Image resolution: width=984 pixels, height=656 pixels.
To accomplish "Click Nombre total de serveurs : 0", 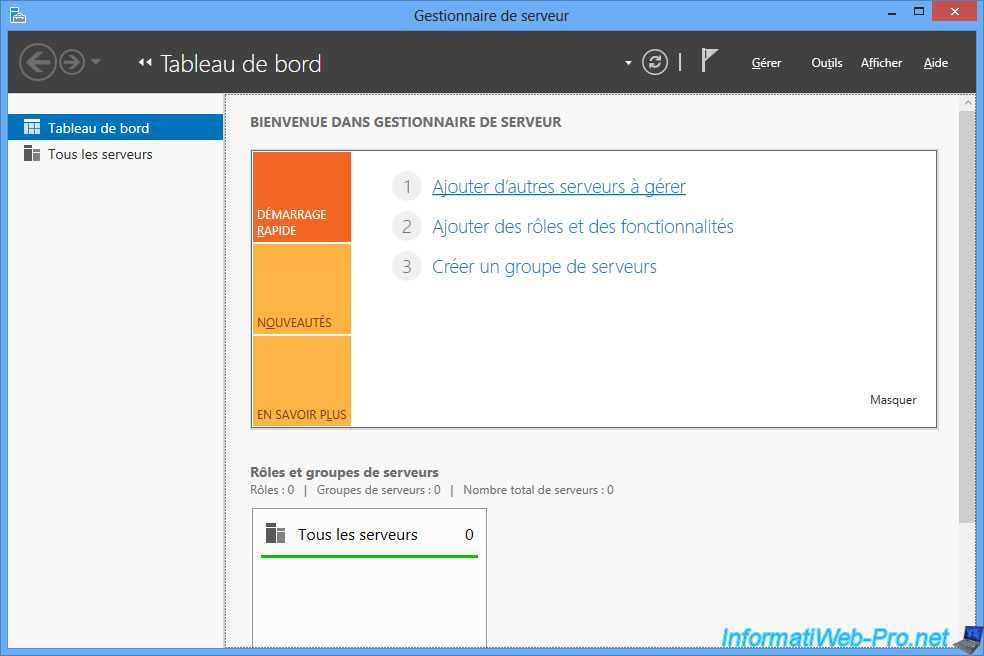I will pos(538,490).
